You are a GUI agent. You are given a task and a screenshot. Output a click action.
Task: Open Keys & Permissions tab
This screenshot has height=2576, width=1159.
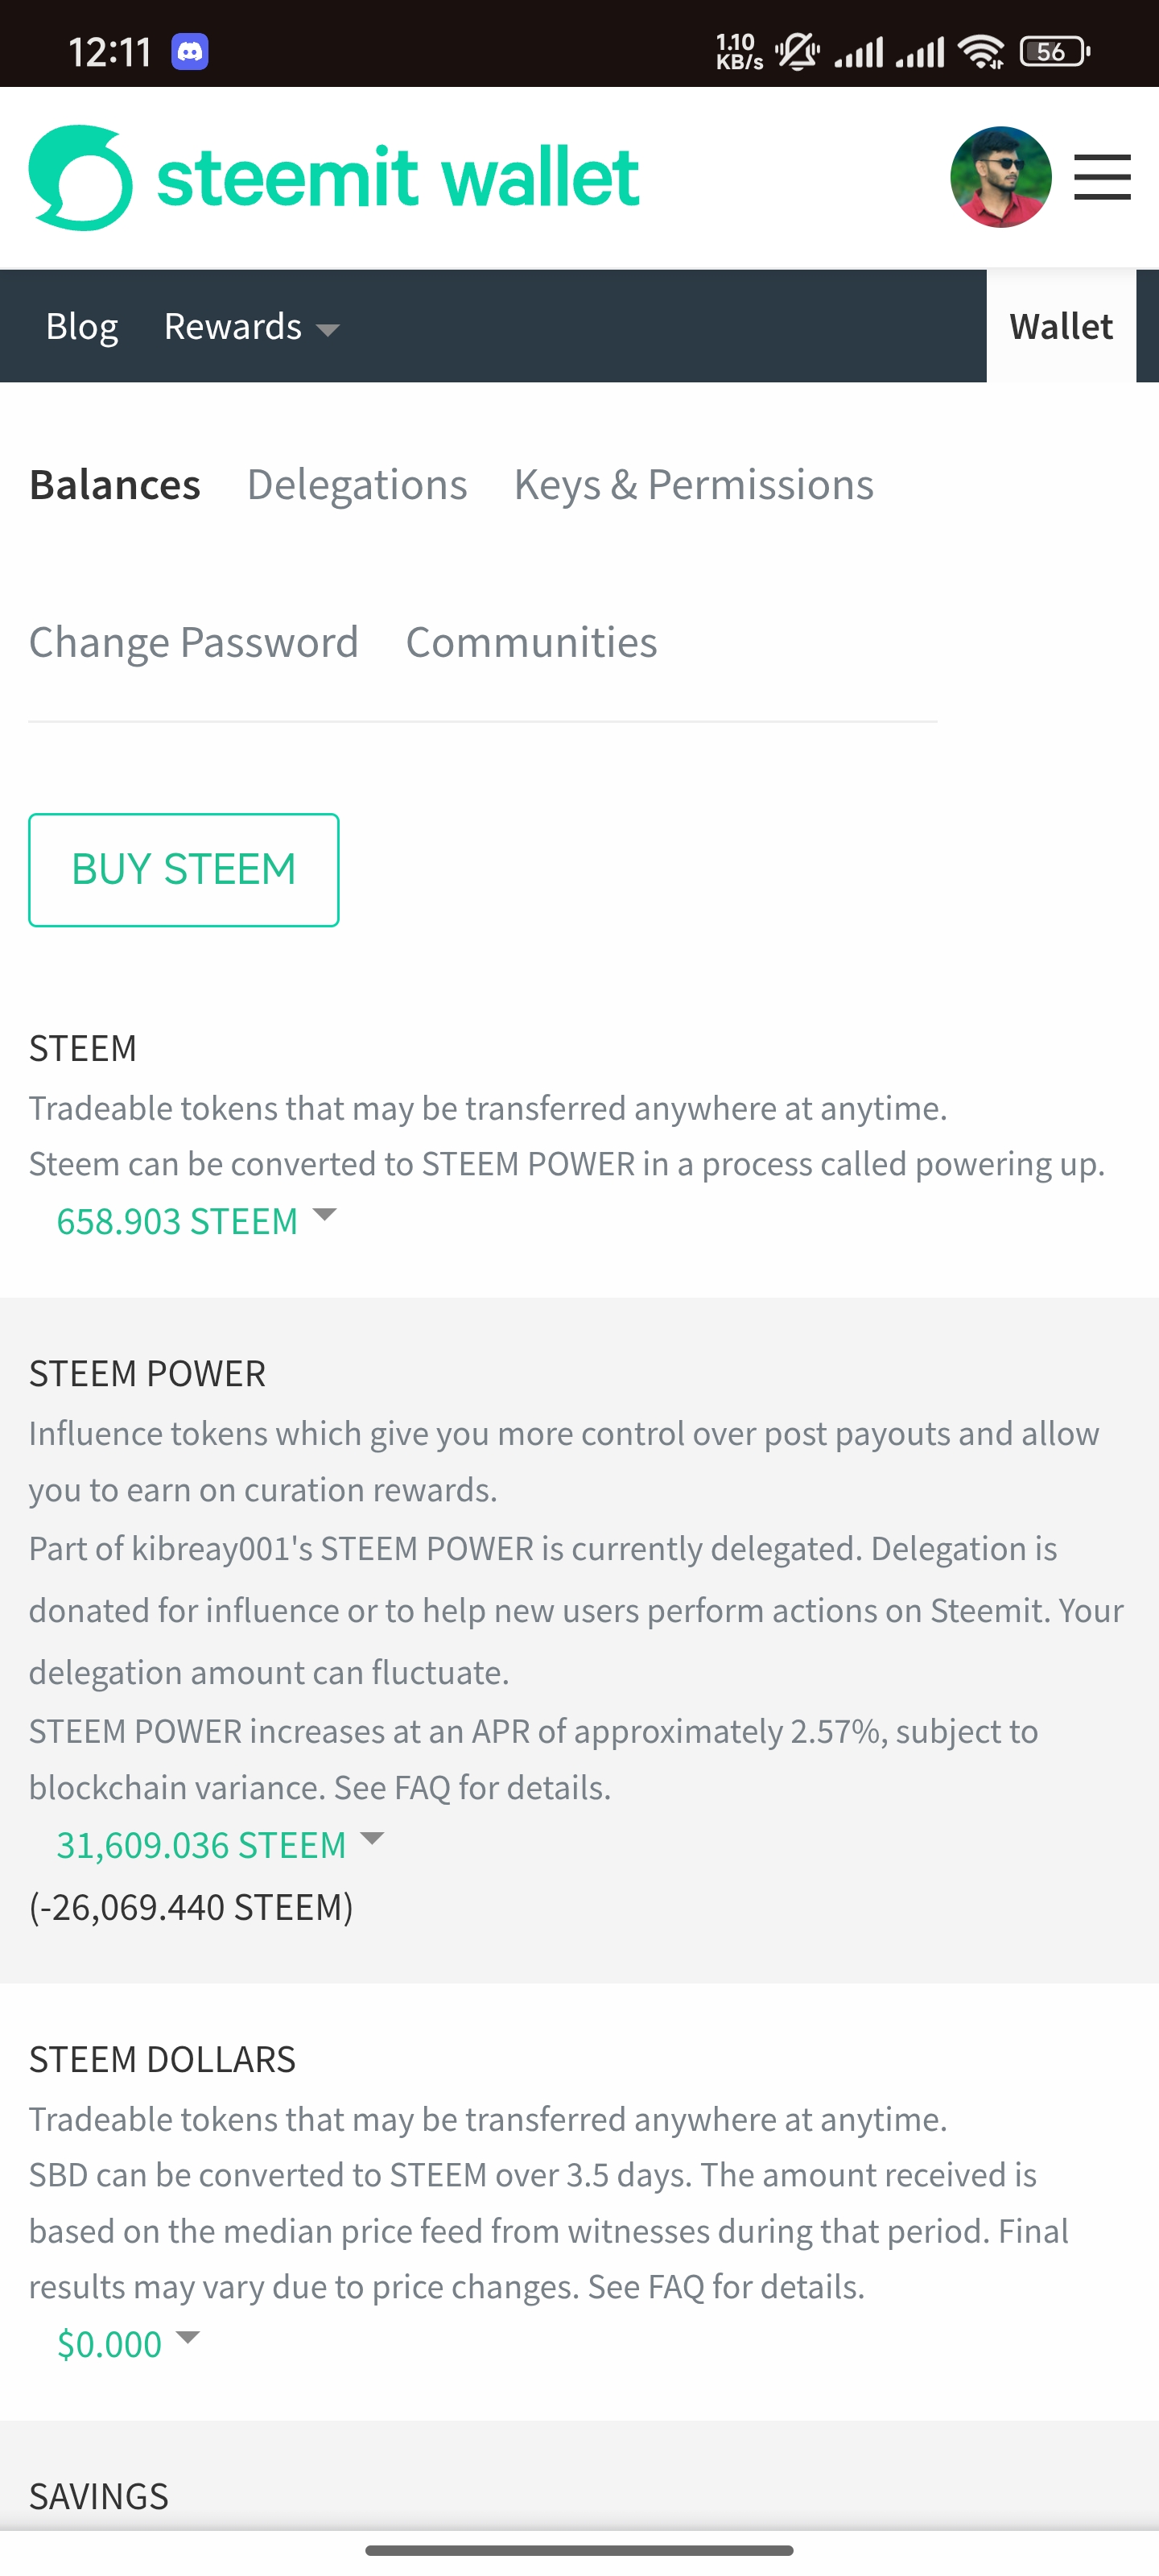click(x=693, y=485)
